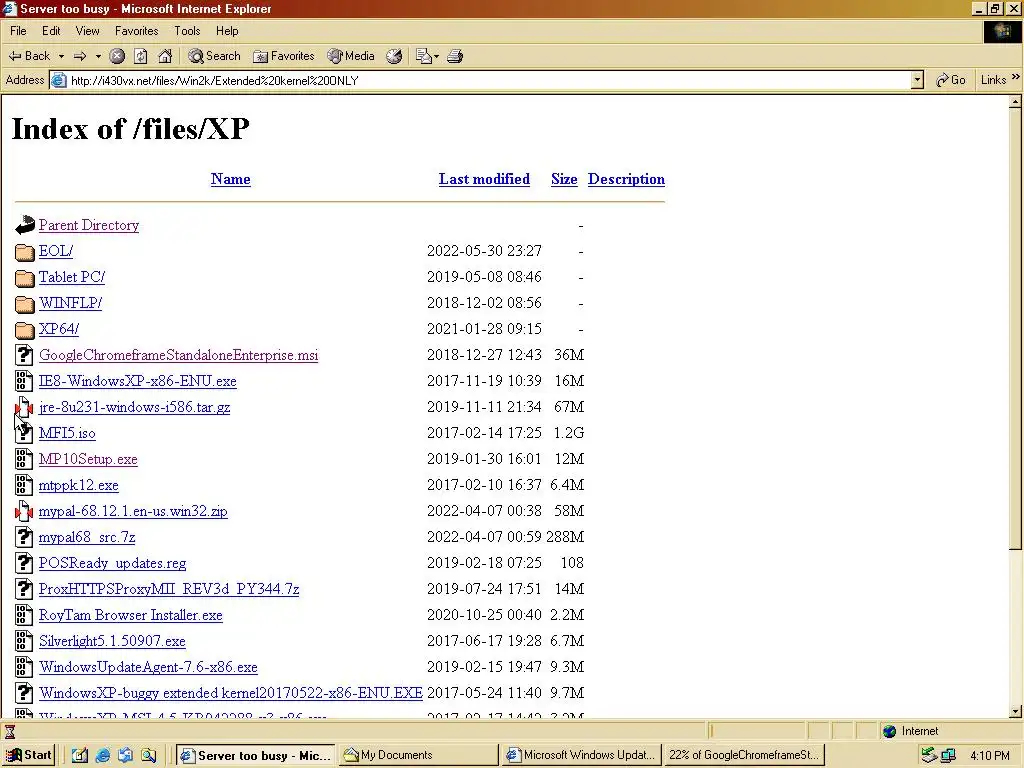Download GoogleChromeframeStandaloneEnterprise.msi
Screen dimensions: 1024x768
(x=178, y=355)
